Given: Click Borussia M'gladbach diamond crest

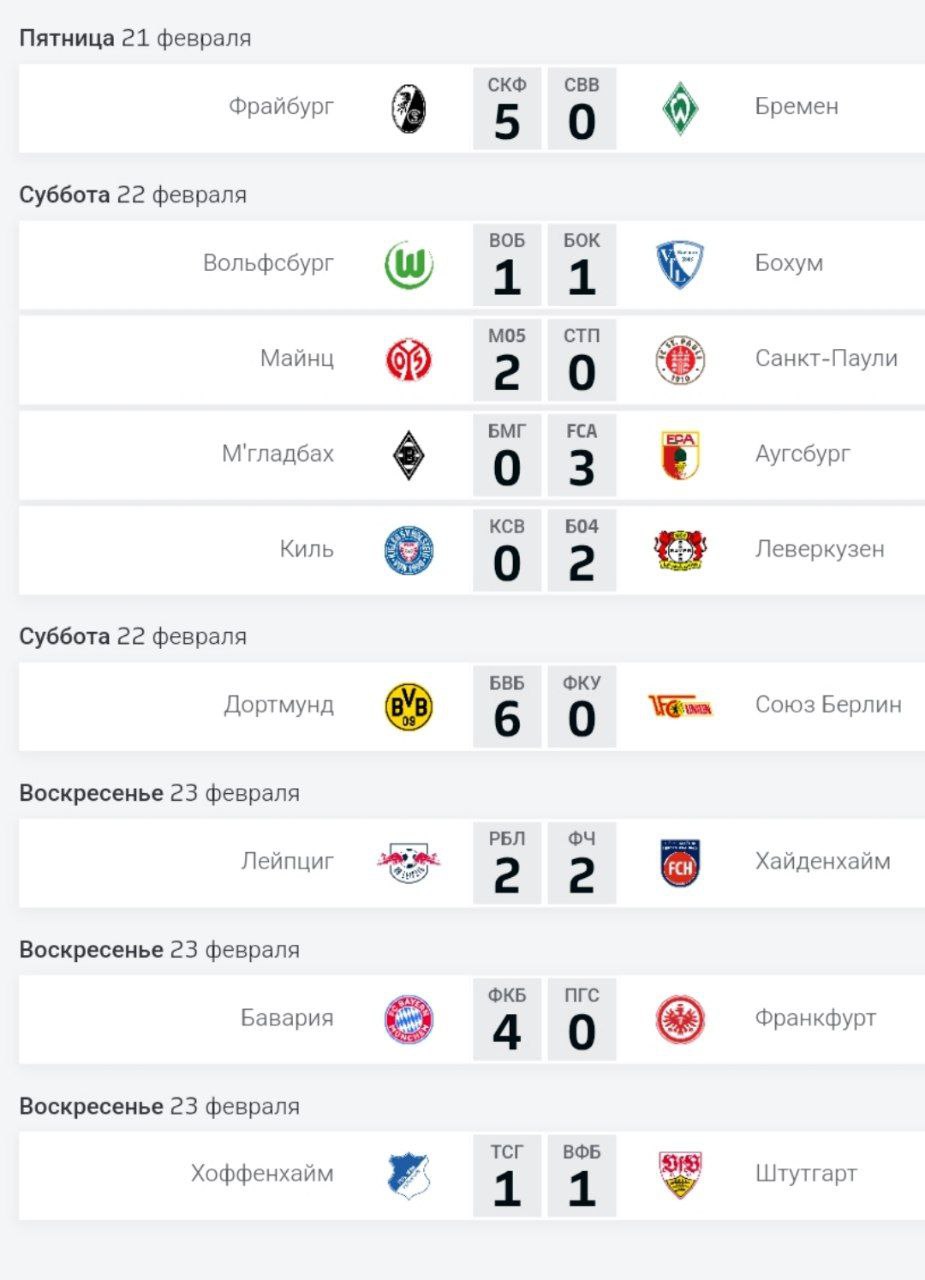Looking at the screenshot, I should click(x=408, y=456).
